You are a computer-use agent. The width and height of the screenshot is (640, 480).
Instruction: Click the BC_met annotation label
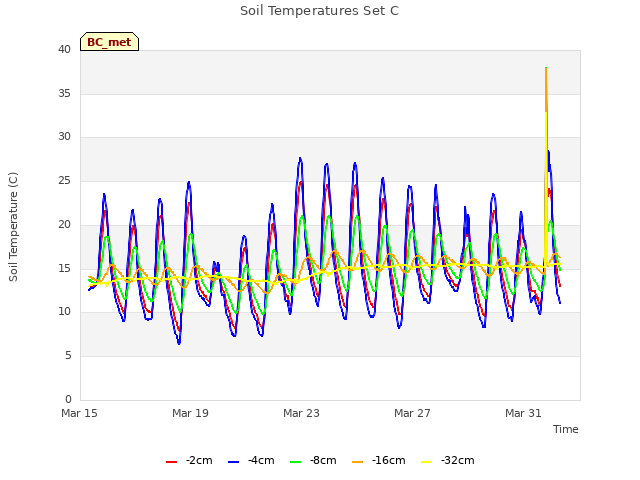[109, 42]
